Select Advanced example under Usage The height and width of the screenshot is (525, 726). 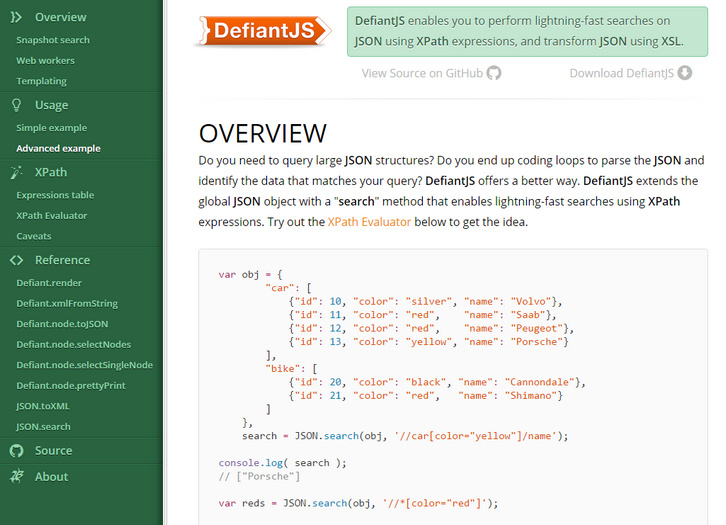click(x=58, y=149)
